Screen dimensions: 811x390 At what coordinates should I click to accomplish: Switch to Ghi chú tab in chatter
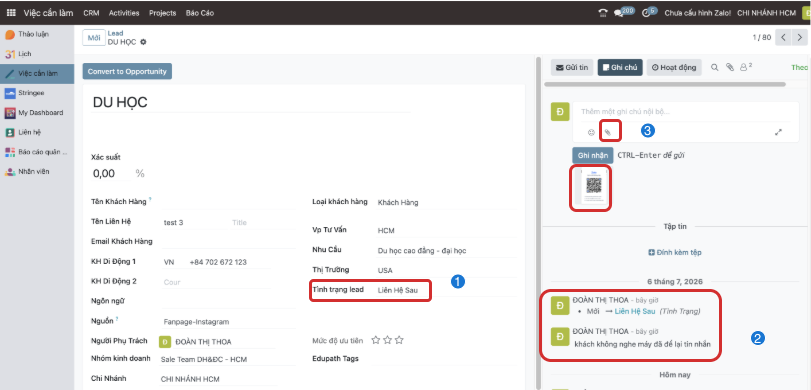(620, 67)
